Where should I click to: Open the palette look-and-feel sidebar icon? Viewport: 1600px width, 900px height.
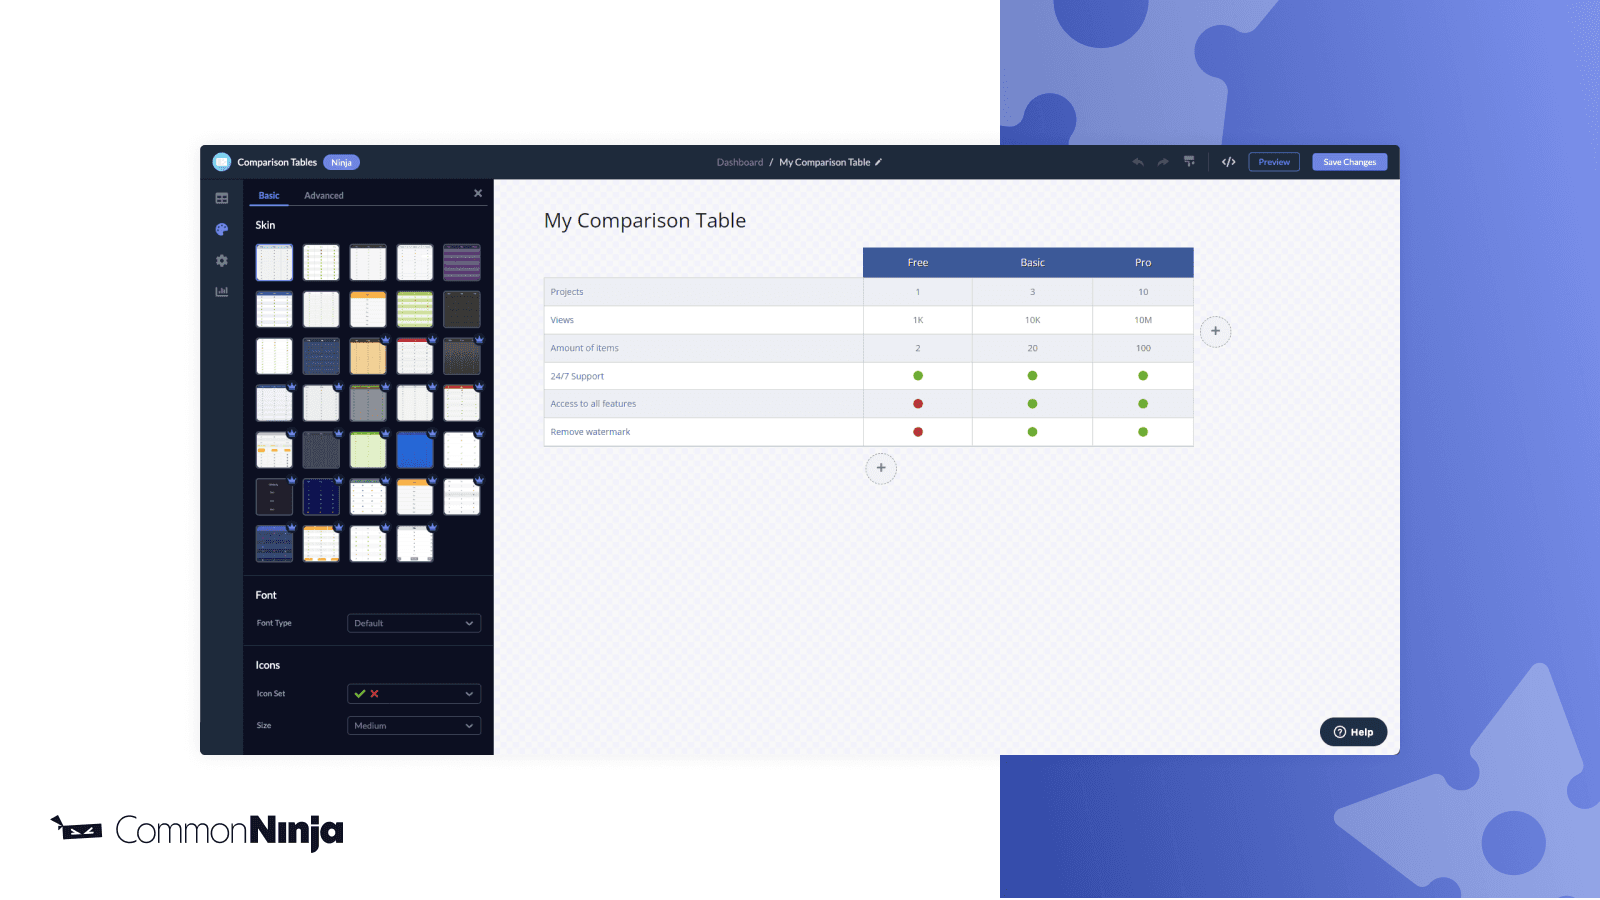[x=222, y=229]
